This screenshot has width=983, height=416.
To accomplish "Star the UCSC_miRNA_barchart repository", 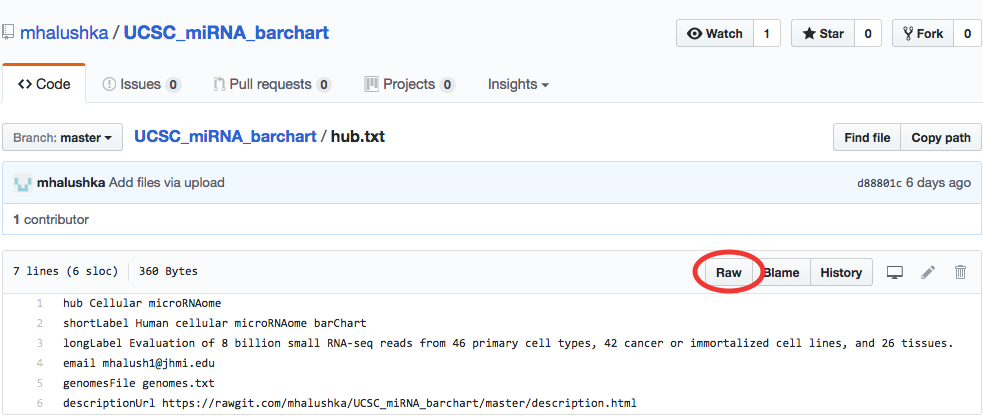I will (823, 34).
